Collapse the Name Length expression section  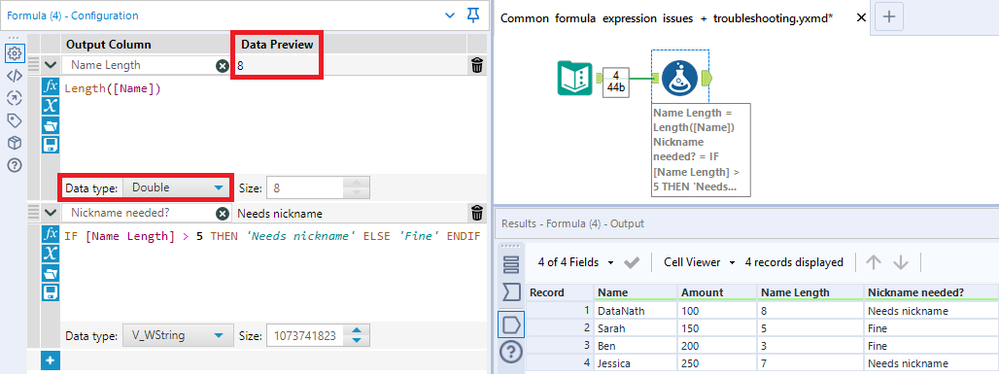(51, 65)
